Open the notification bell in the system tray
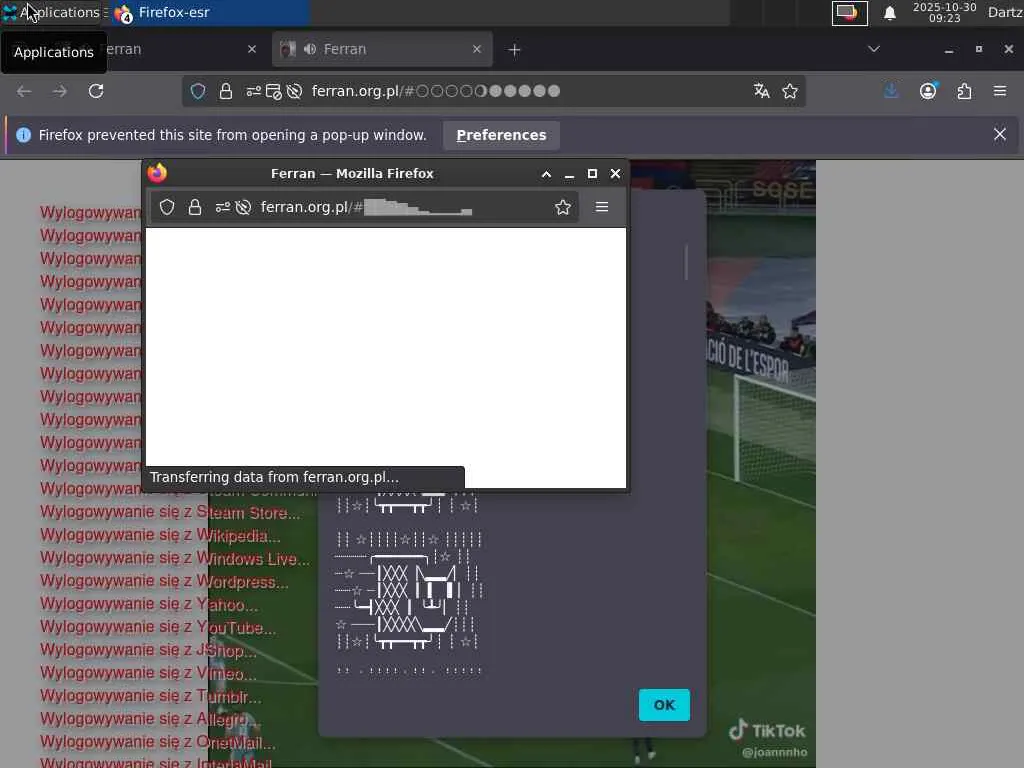 pyautogui.click(x=889, y=13)
